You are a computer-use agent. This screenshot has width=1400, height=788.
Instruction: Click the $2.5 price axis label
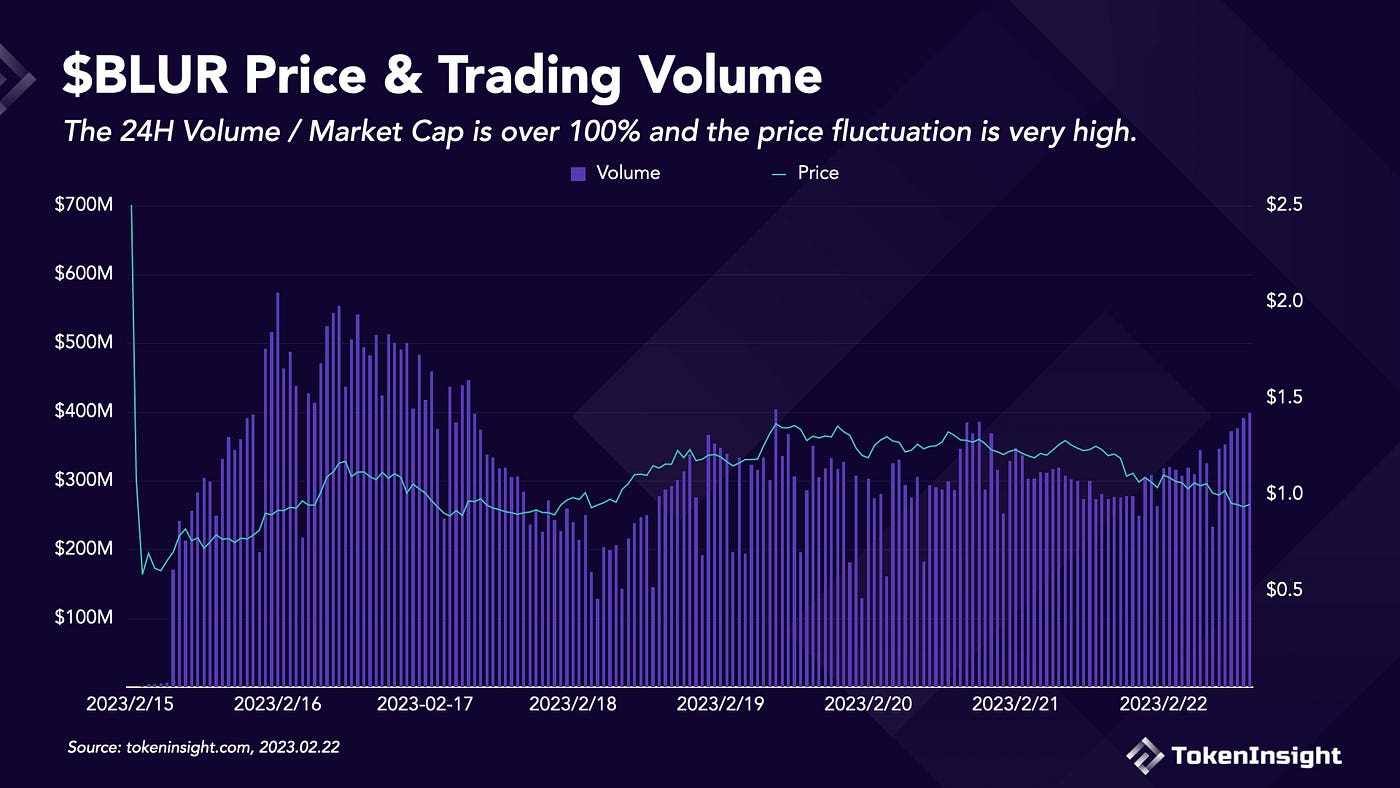coord(1283,206)
